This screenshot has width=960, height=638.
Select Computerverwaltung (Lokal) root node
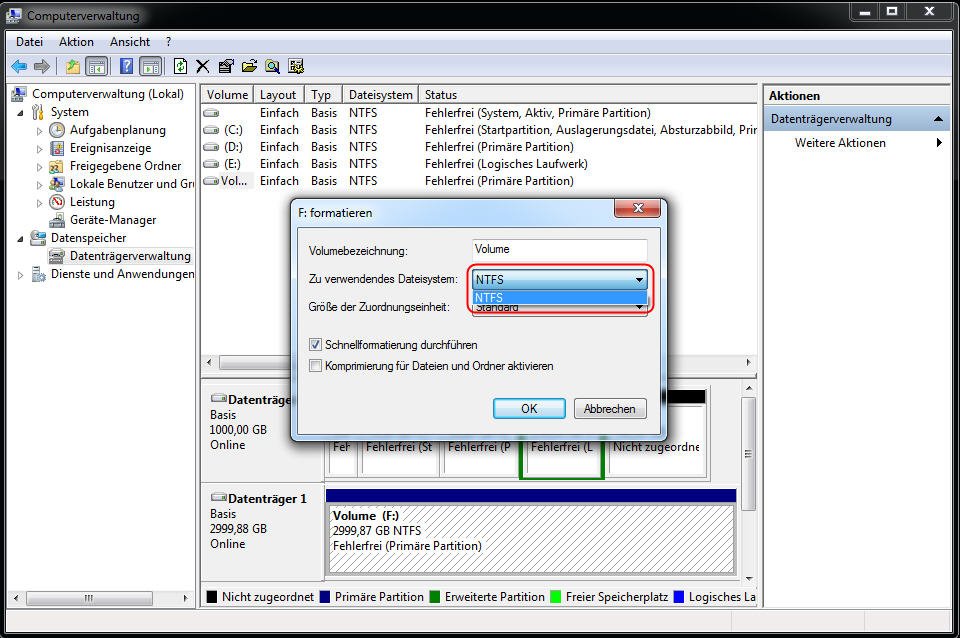(x=108, y=94)
